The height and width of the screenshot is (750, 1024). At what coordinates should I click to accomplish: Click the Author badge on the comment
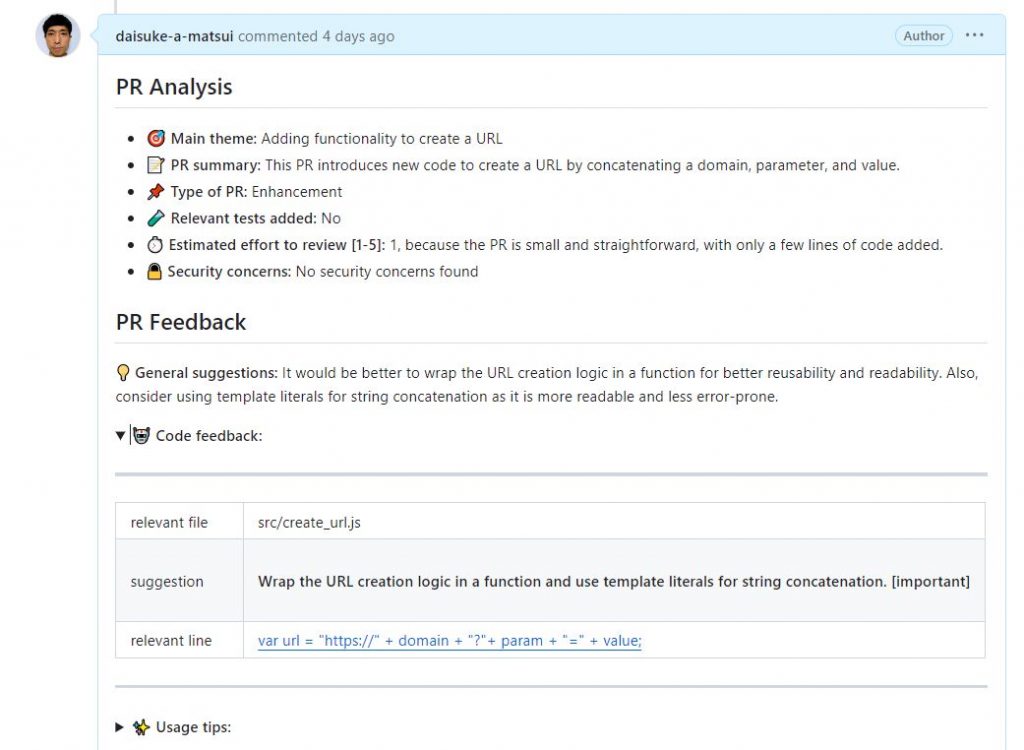click(923, 36)
